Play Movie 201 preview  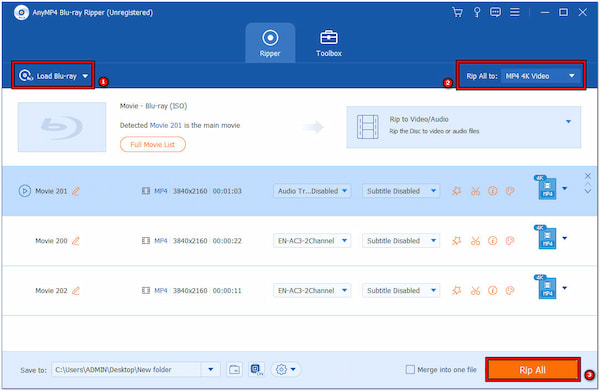pyautogui.click(x=24, y=191)
